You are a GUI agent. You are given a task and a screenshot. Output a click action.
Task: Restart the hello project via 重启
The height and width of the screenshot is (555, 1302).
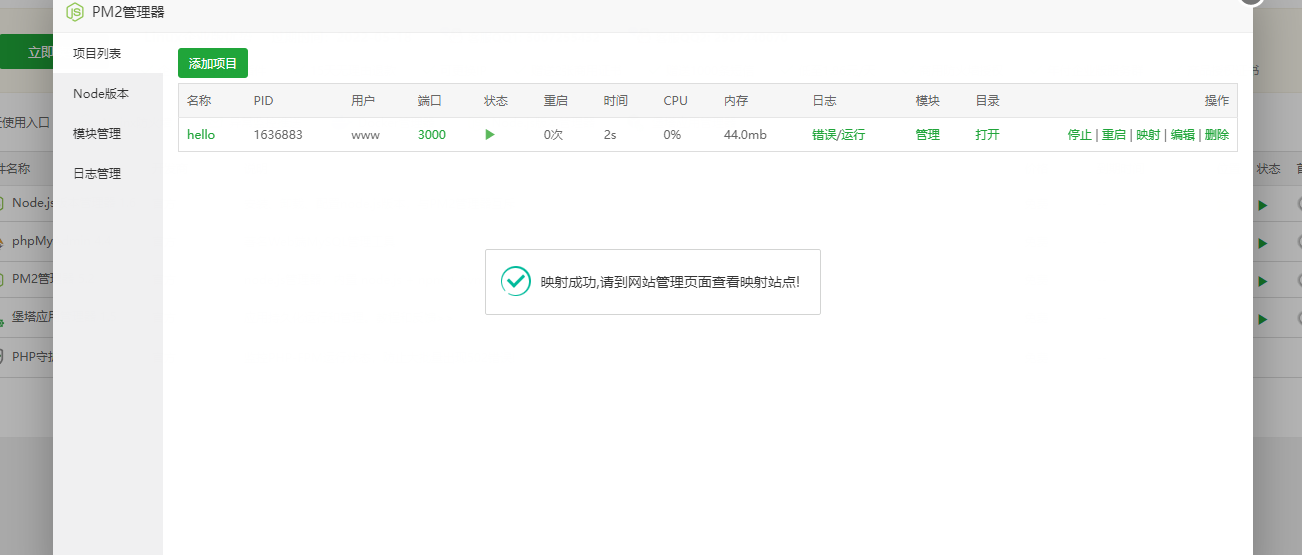[1114, 134]
